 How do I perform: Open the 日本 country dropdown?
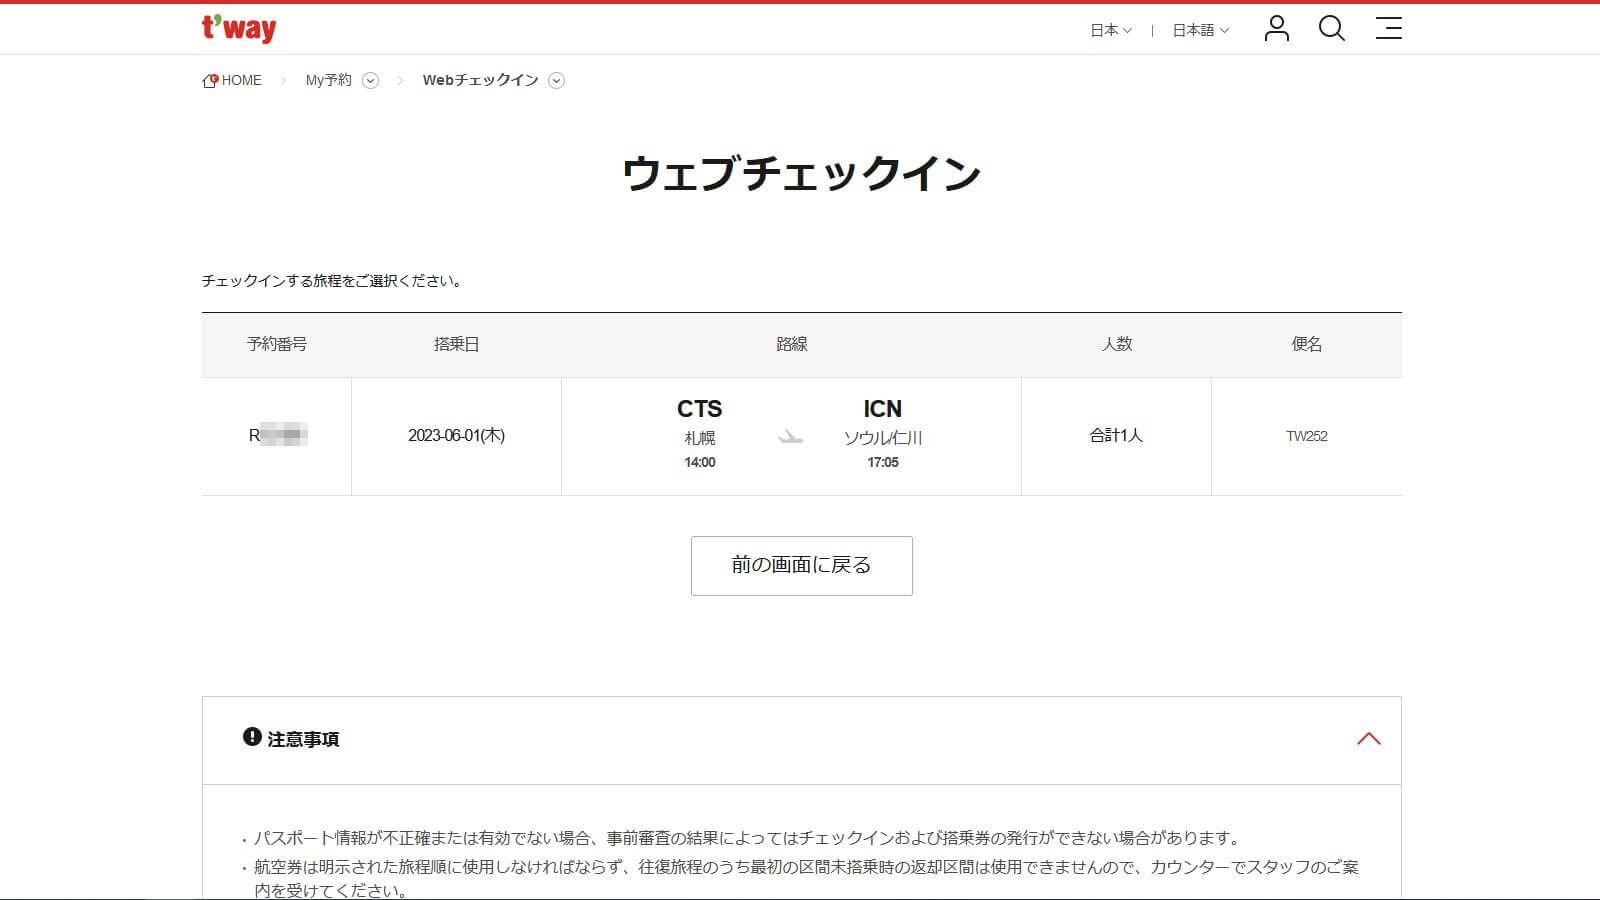pyautogui.click(x=1110, y=30)
